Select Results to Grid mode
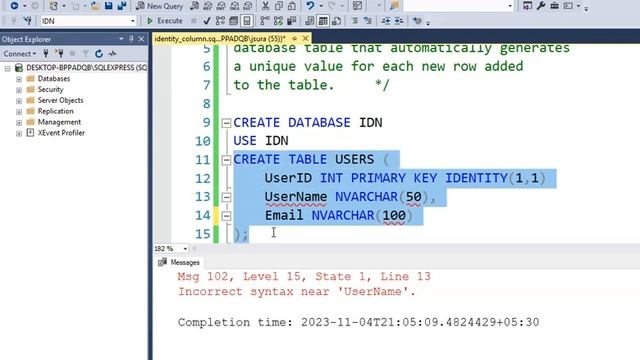 pos(323,20)
